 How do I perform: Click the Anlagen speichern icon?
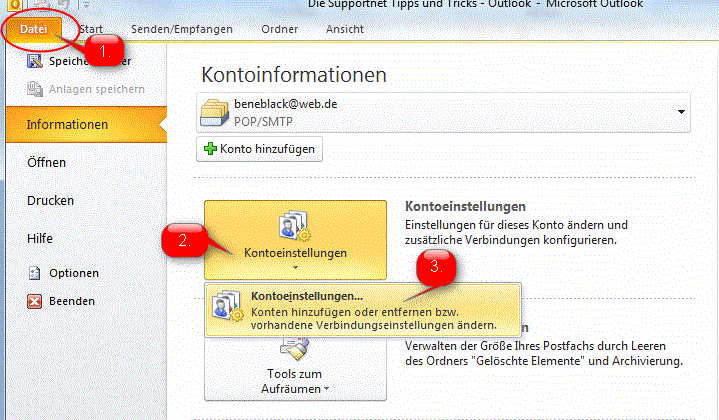(x=34, y=89)
